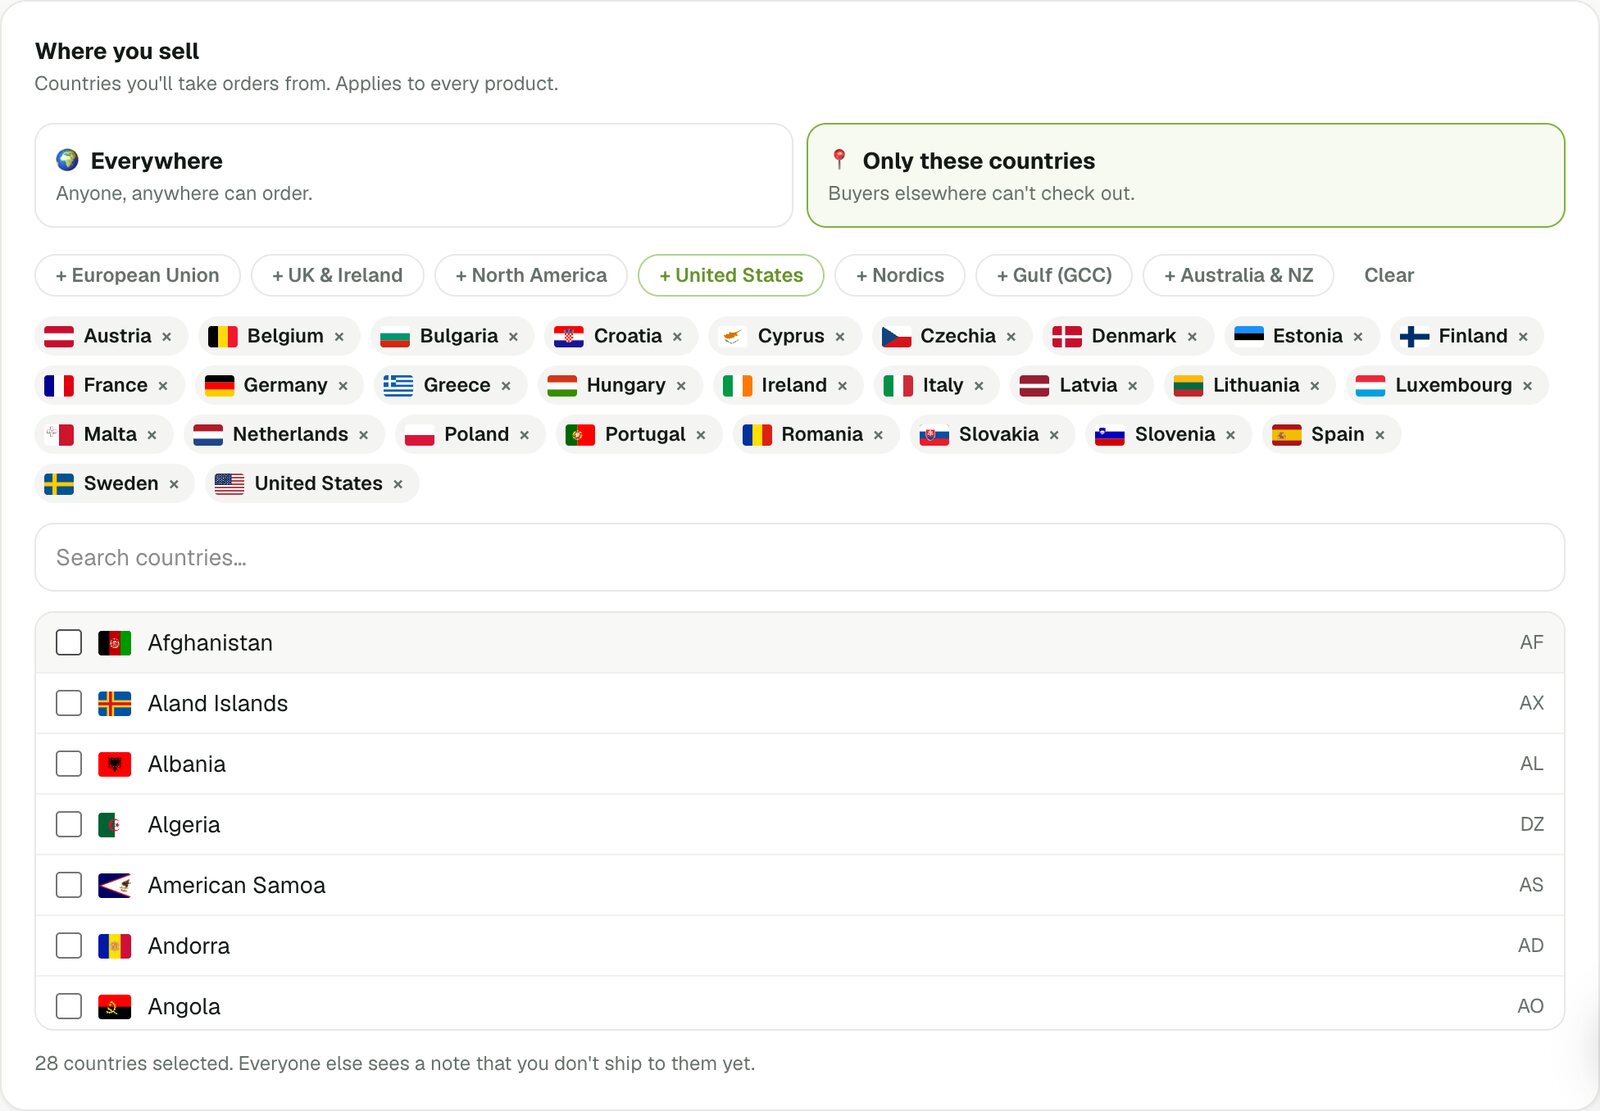The image size is (1600, 1111).
Task: Click the Aland Islands flag icon
Action: point(115,704)
